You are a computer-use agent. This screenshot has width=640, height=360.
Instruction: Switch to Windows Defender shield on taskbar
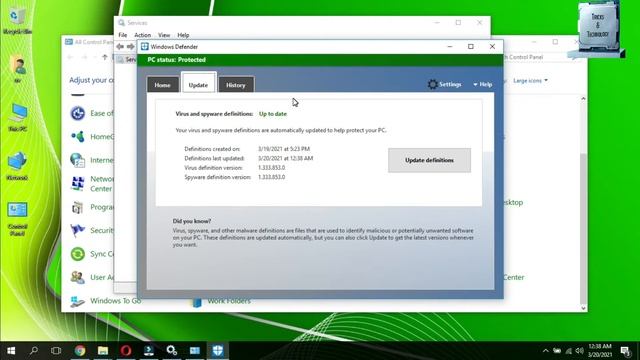pos(218,351)
